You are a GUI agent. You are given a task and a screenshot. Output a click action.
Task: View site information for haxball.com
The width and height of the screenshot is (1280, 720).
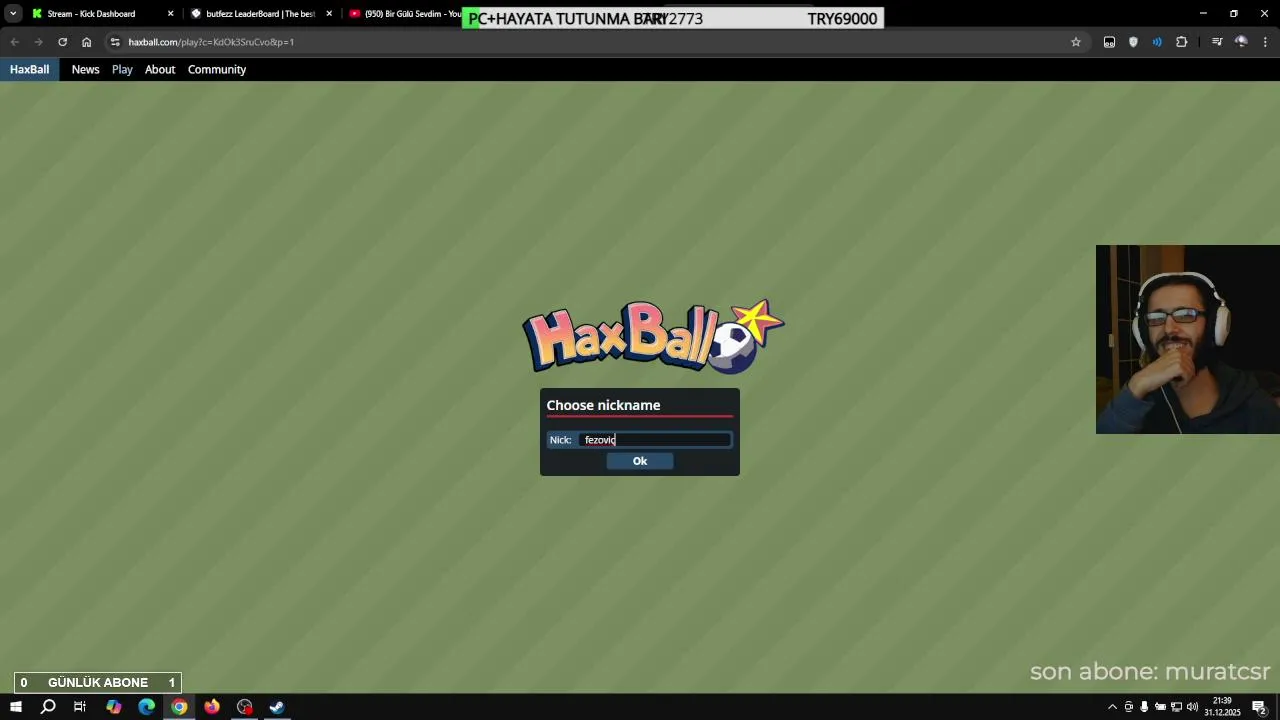click(x=115, y=42)
